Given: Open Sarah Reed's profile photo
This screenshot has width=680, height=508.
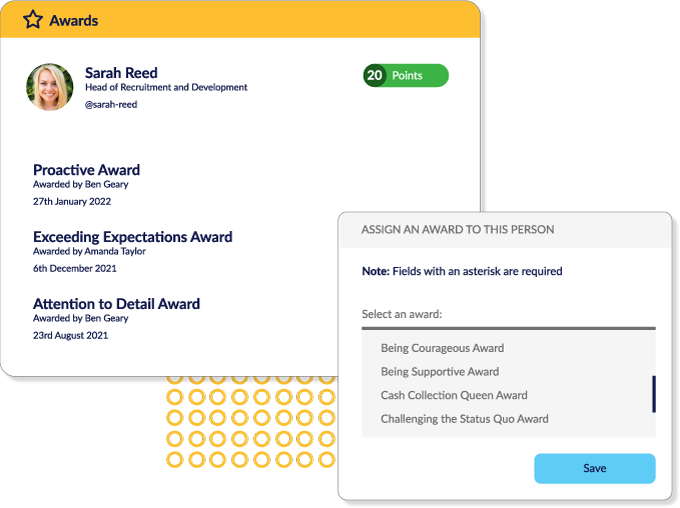Looking at the screenshot, I should [49, 87].
